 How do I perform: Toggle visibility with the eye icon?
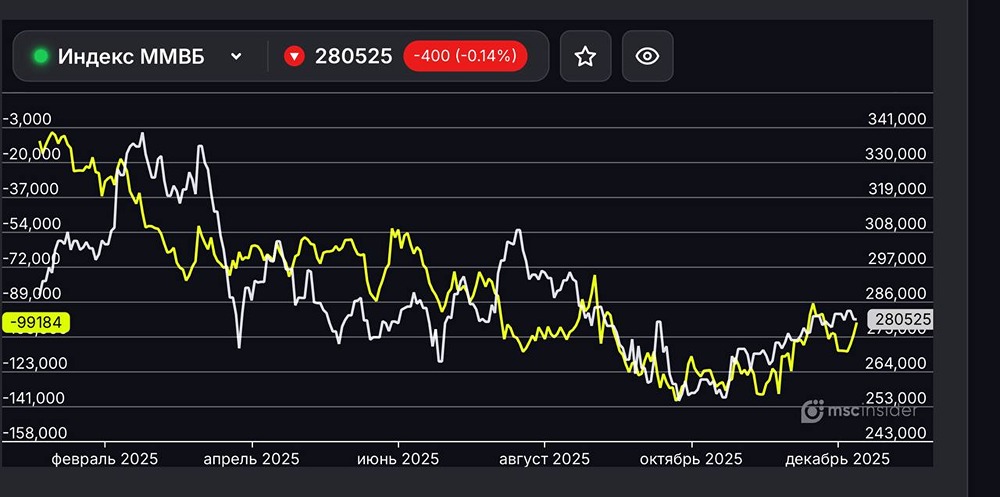647,56
